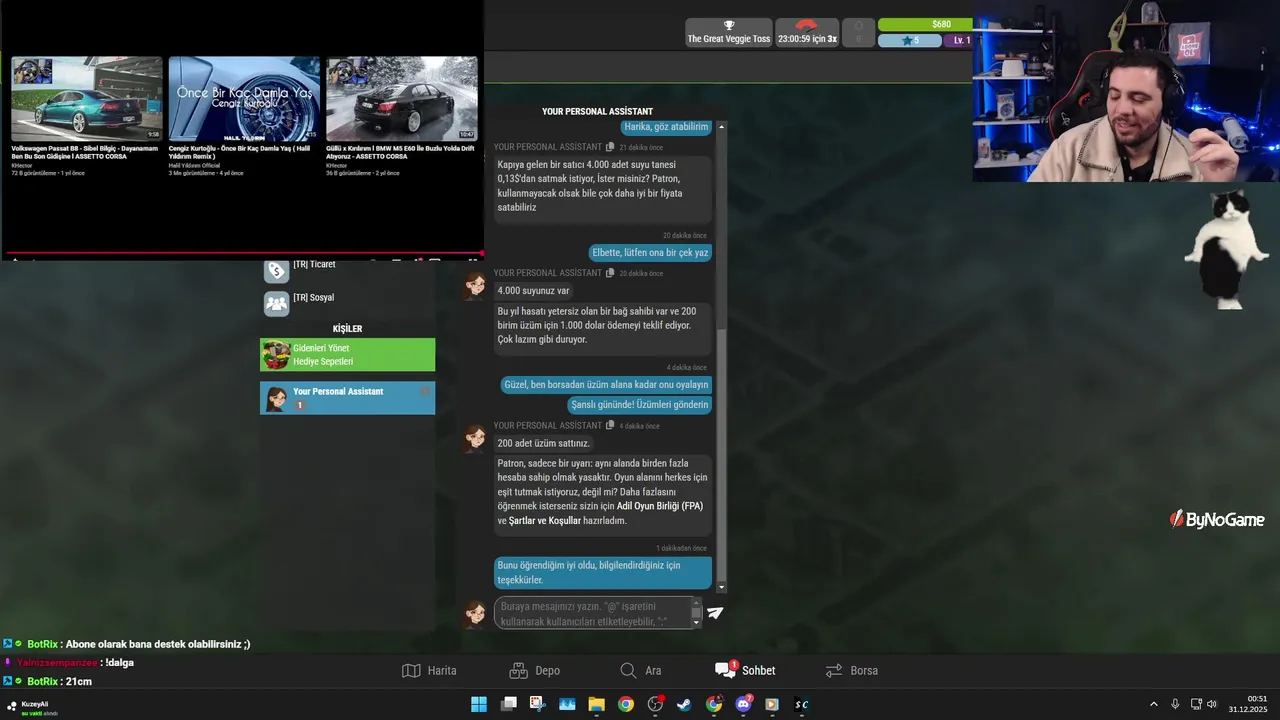Click the "Harika, göz atabilirim" reply

[x=666, y=127]
